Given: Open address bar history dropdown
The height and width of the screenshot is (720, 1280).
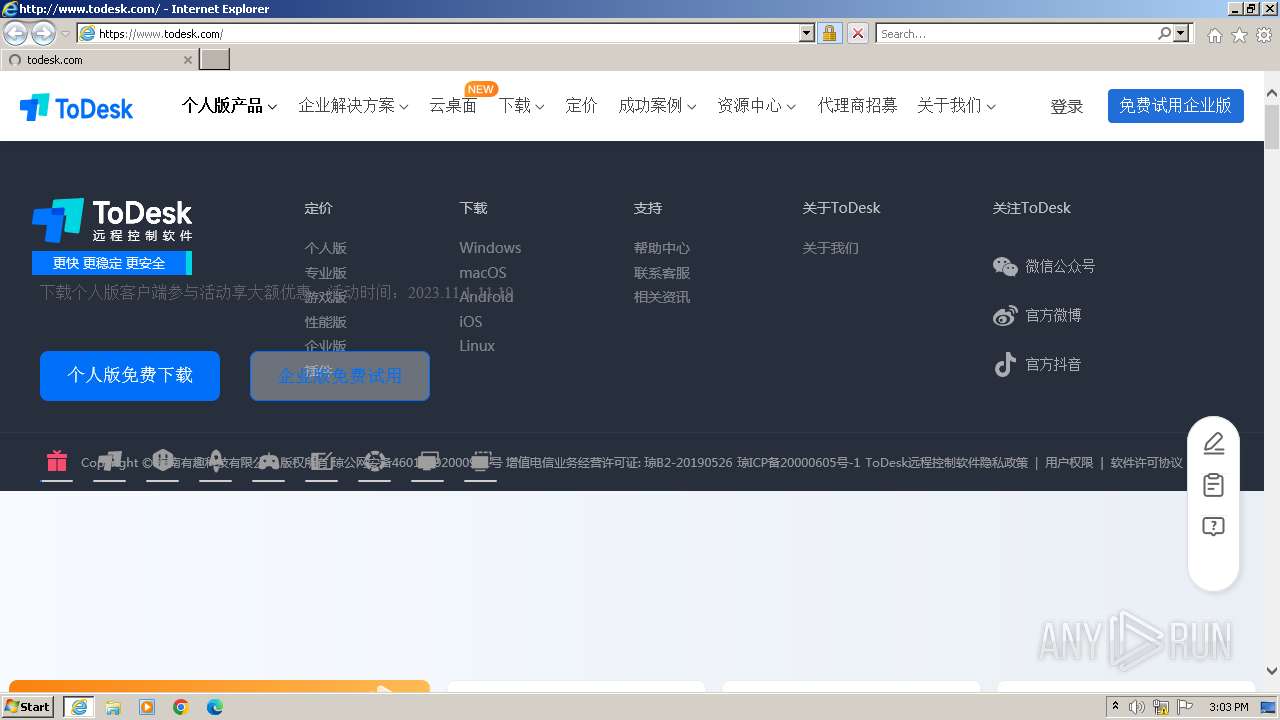Looking at the screenshot, I should [807, 33].
